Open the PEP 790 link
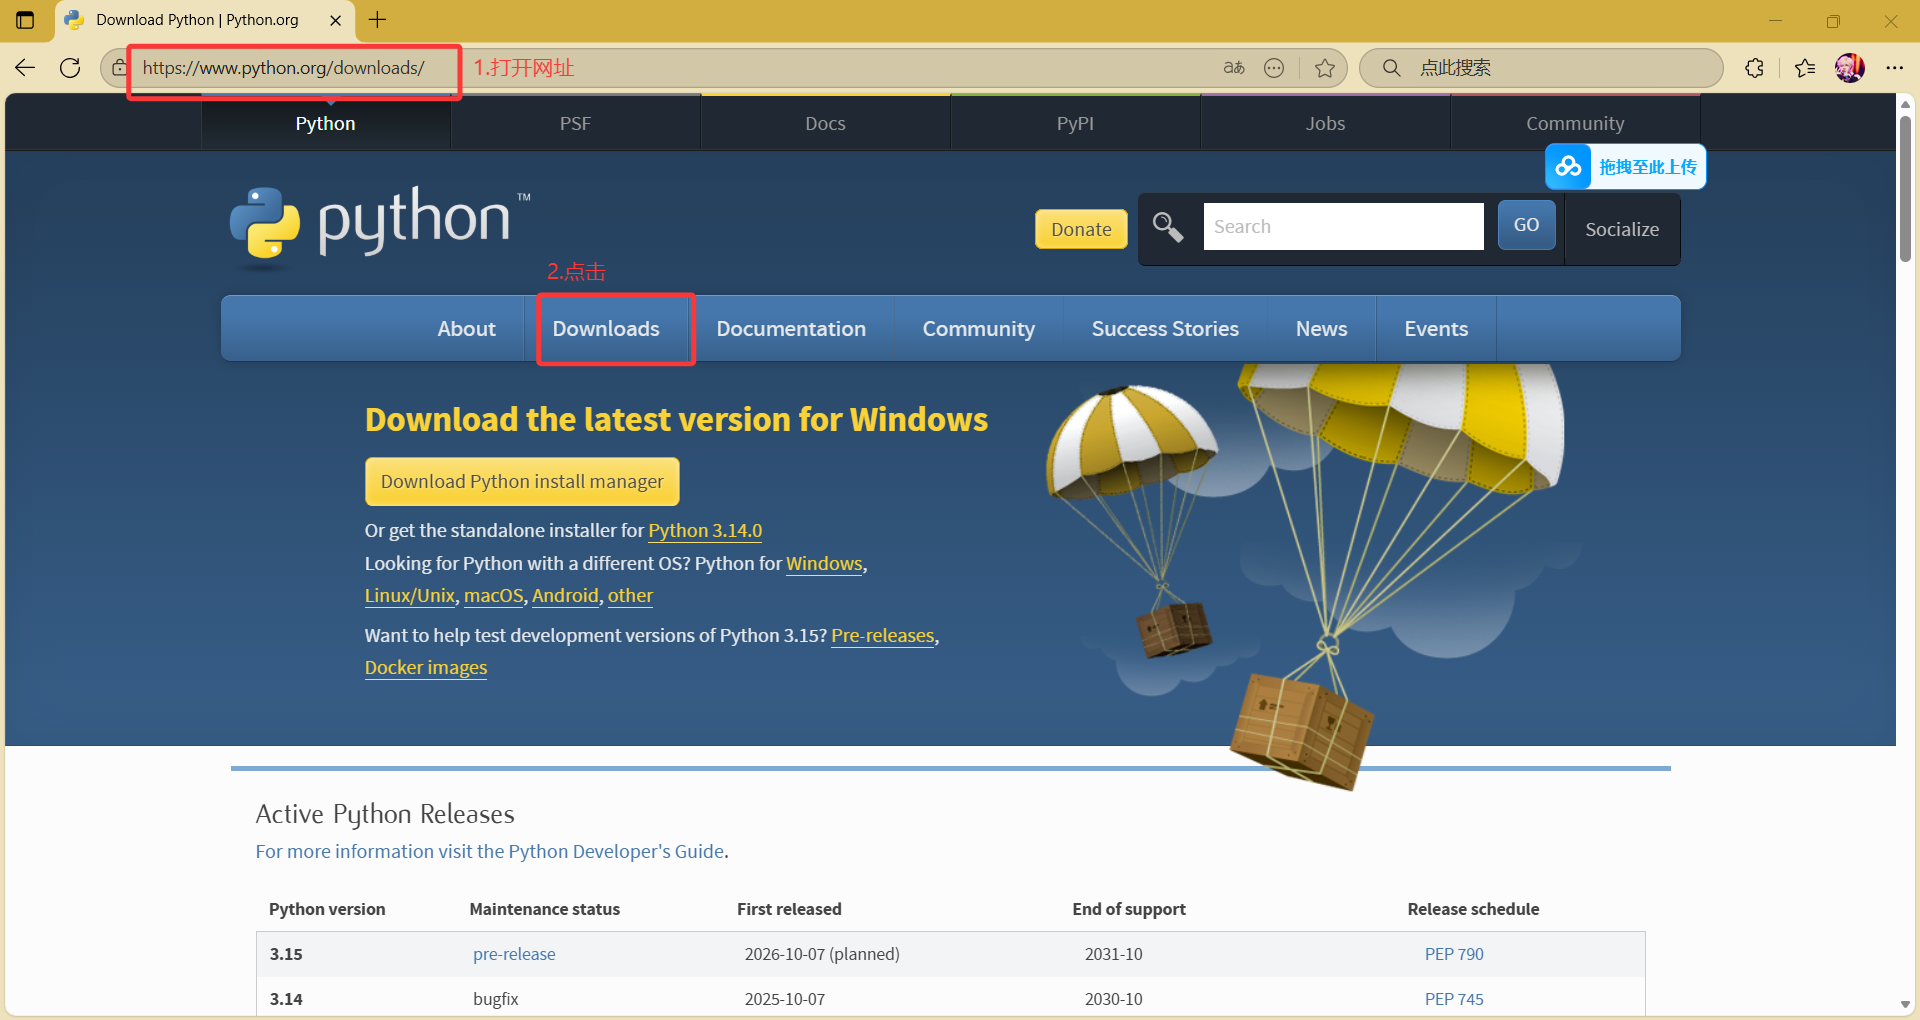 [1454, 954]
